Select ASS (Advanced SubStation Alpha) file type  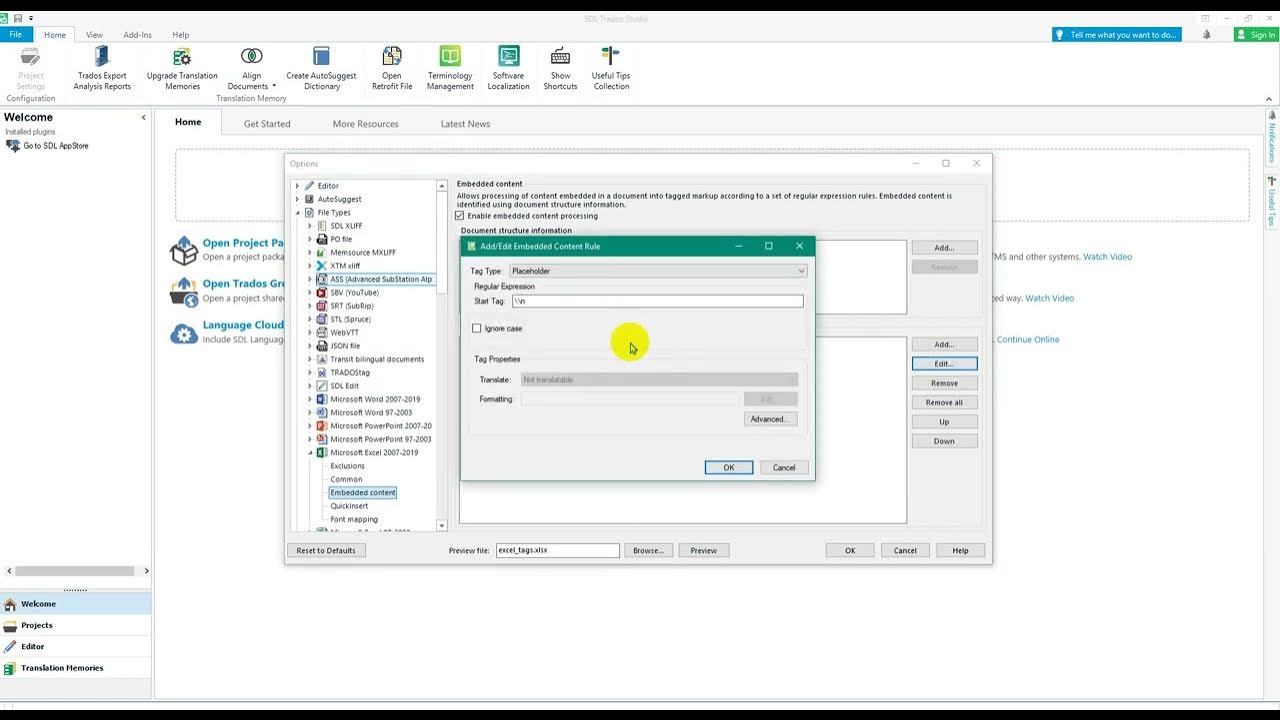[x=375, y=279]
